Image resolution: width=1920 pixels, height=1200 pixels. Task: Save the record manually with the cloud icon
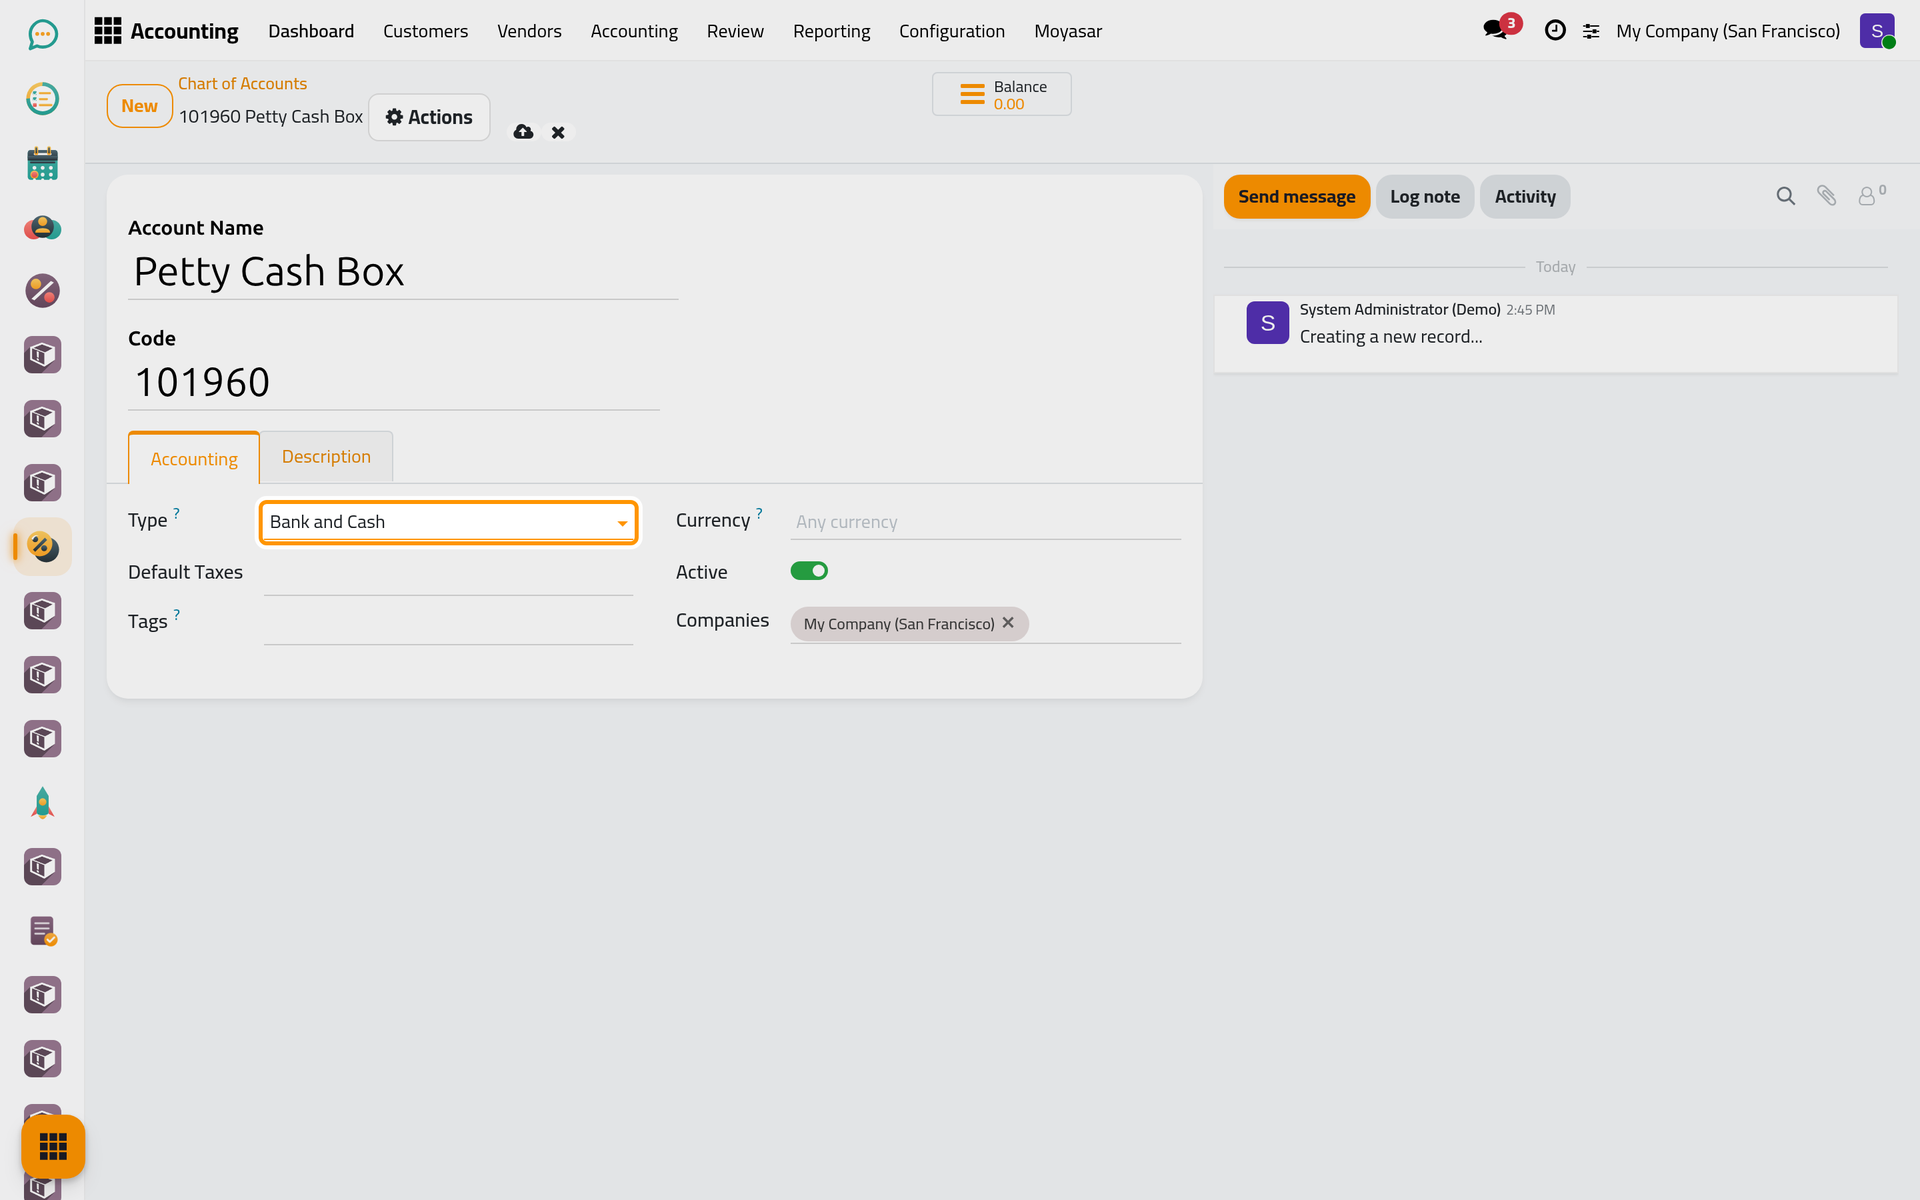[523, 132]
